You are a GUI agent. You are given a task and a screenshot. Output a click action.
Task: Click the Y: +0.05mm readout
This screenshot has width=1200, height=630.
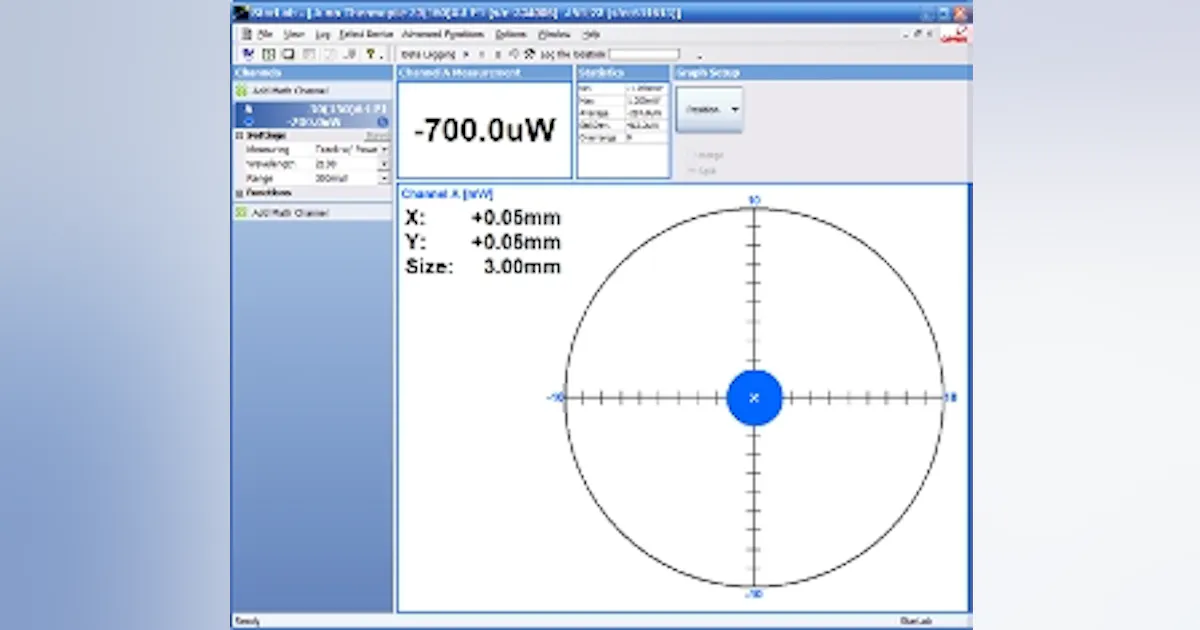pos(483,242)
